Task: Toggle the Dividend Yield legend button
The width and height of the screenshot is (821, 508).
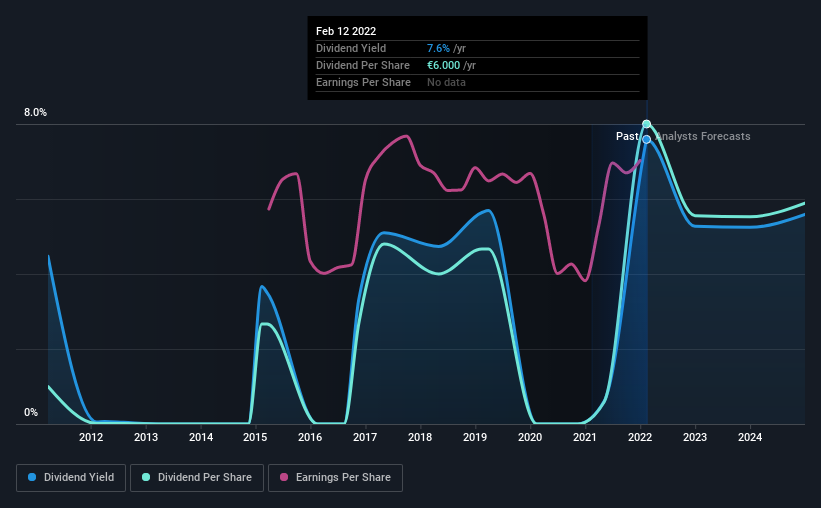Action: click(x=71, y=478)
